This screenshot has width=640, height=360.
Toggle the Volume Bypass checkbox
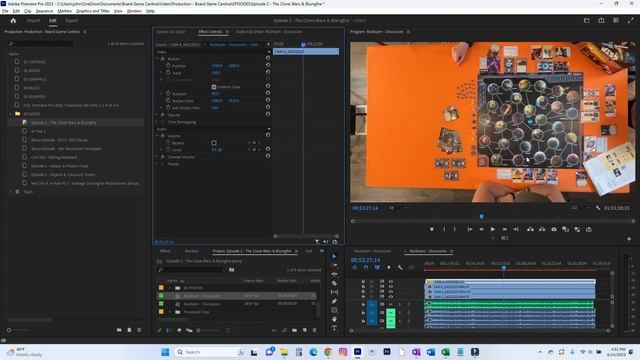[x=214, y=143]
